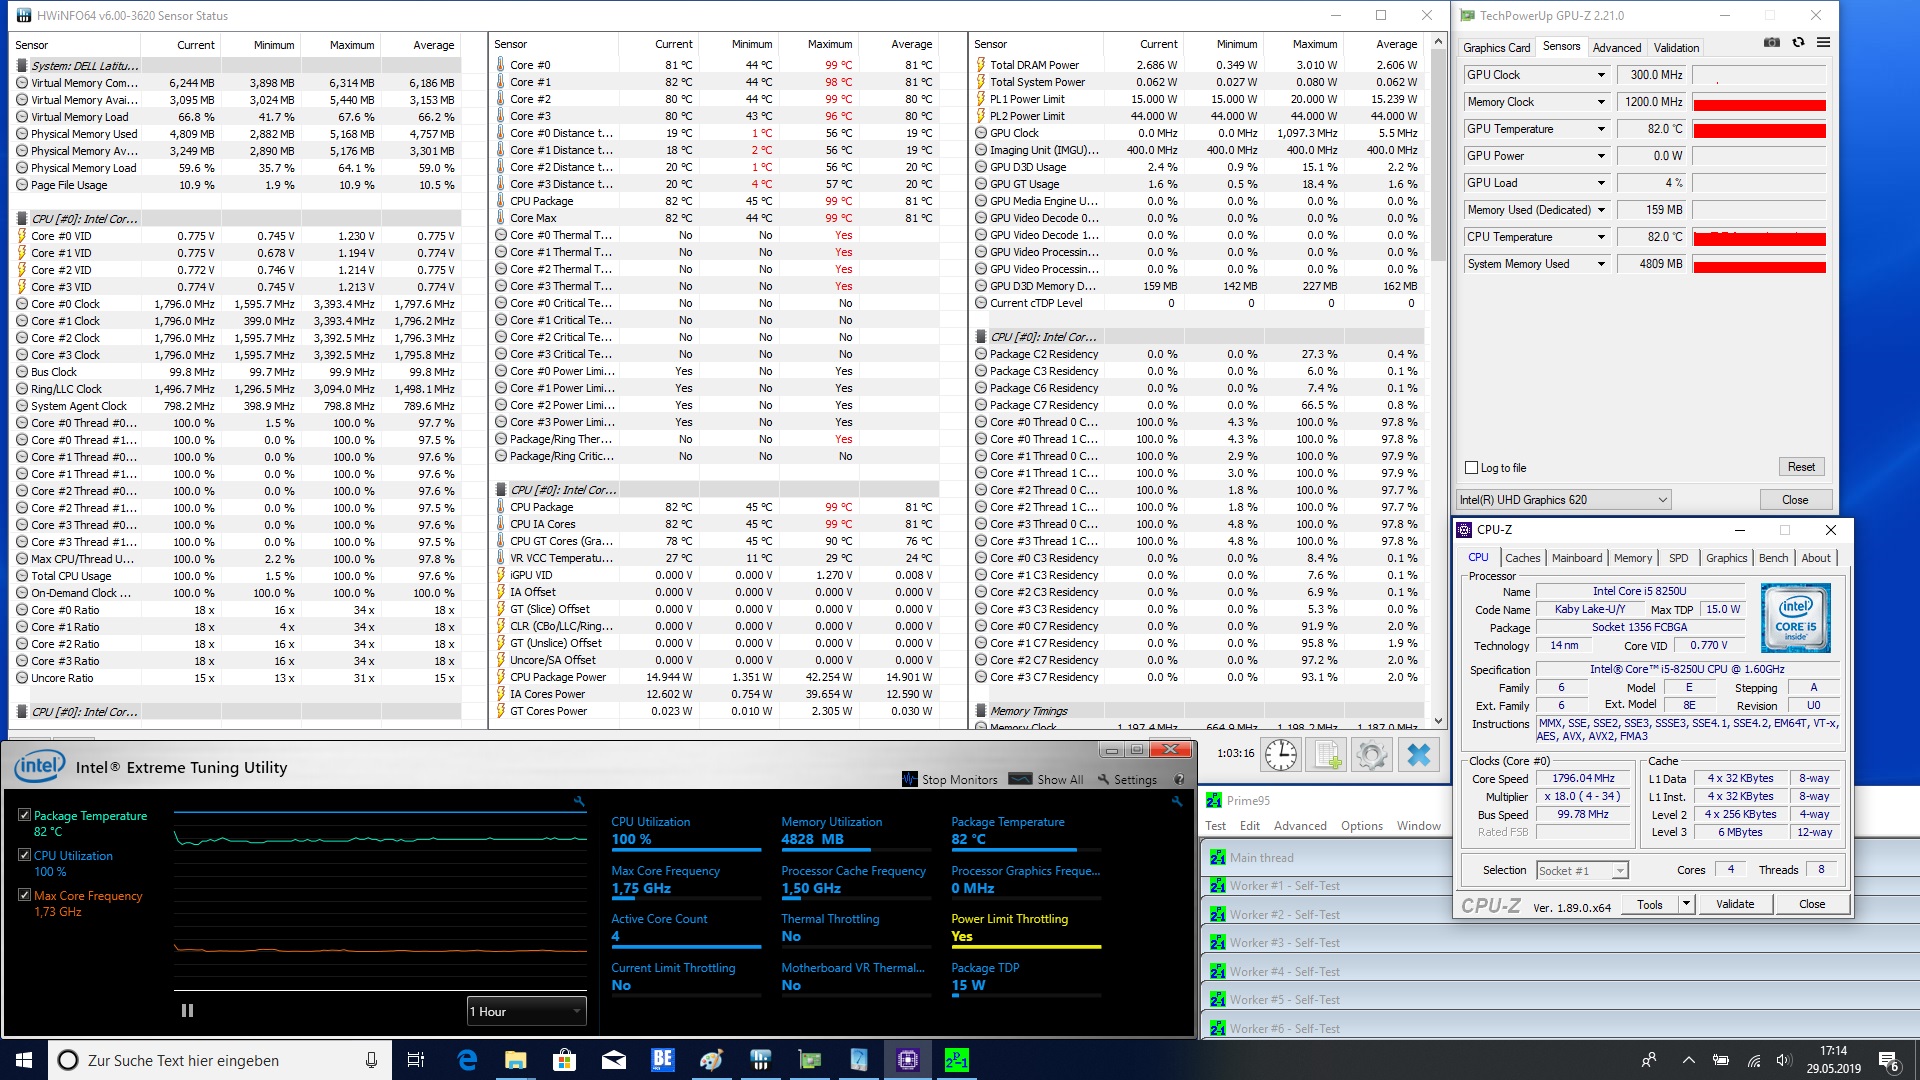This screenshot has width=1920, height=1080.
Task: Click the Stop Monitors waveform icon in XTU
Action: [x=909, y=779]
